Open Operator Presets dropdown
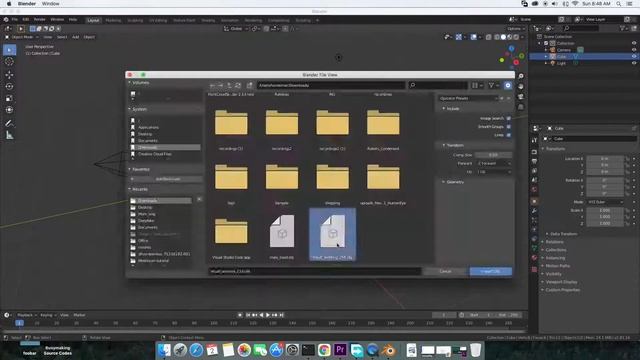640x360 pixels. pos(469,98)
